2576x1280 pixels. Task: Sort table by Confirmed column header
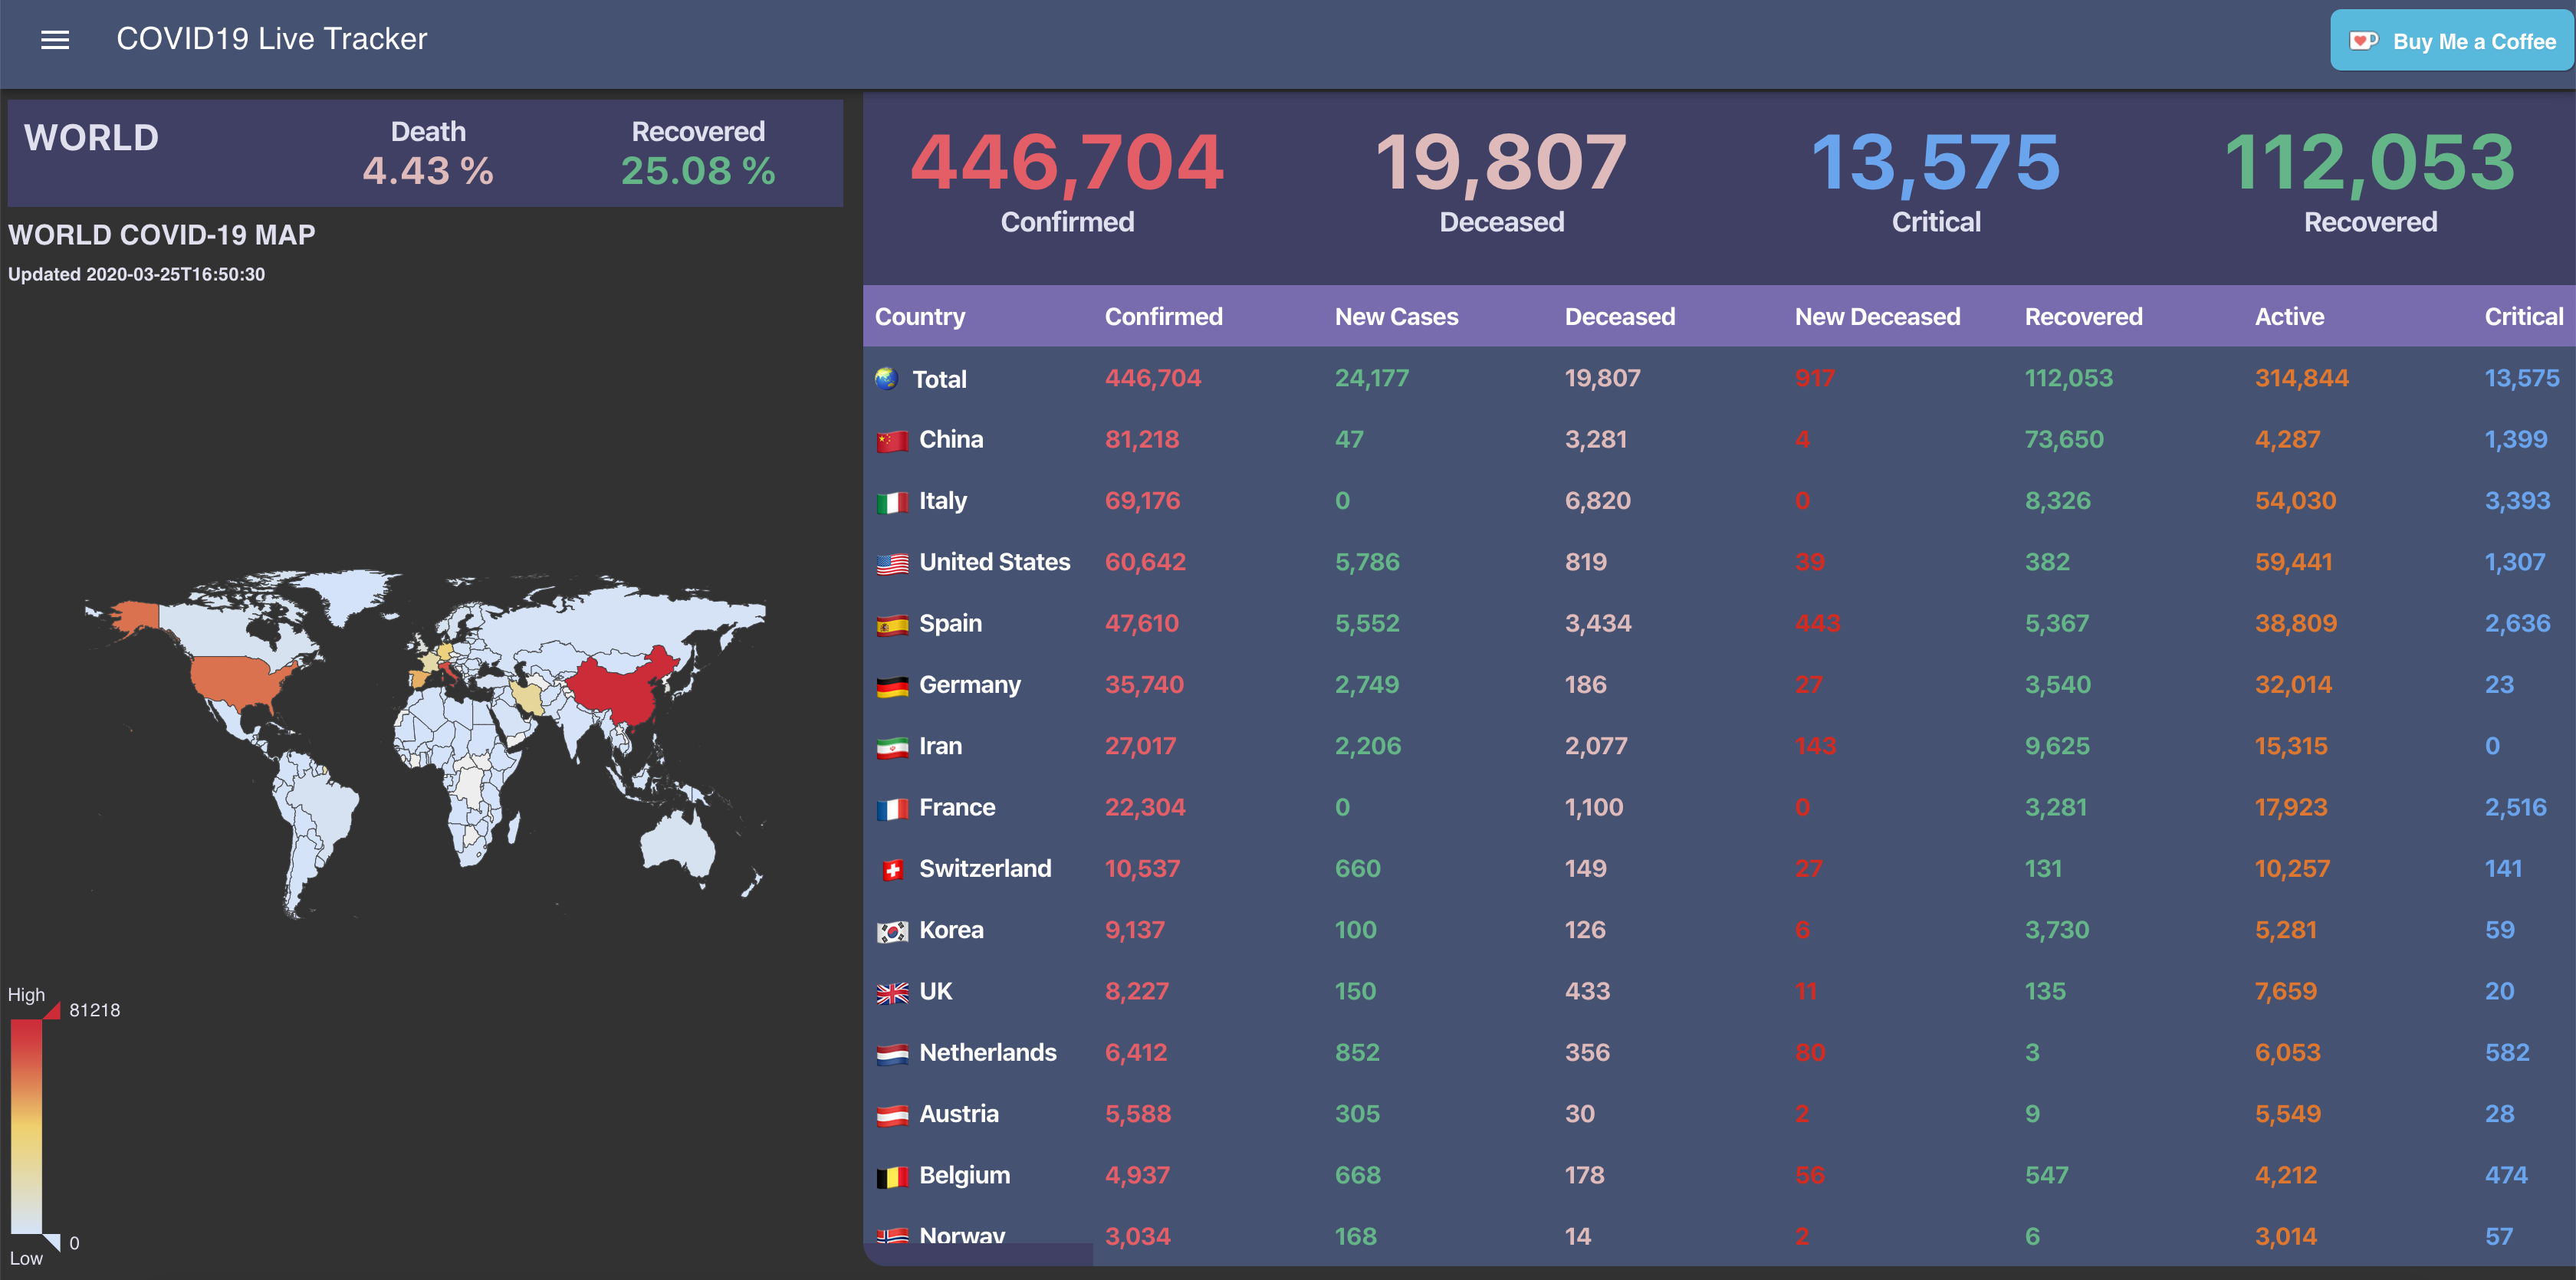point(1163,317)
